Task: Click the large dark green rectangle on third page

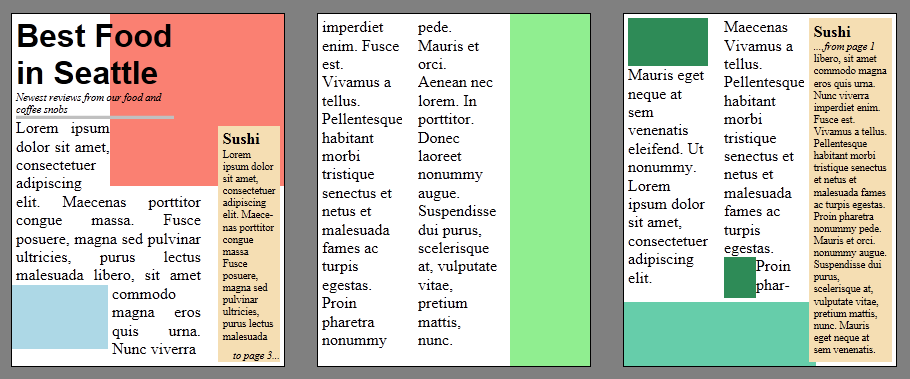Action: coord(667,42)
